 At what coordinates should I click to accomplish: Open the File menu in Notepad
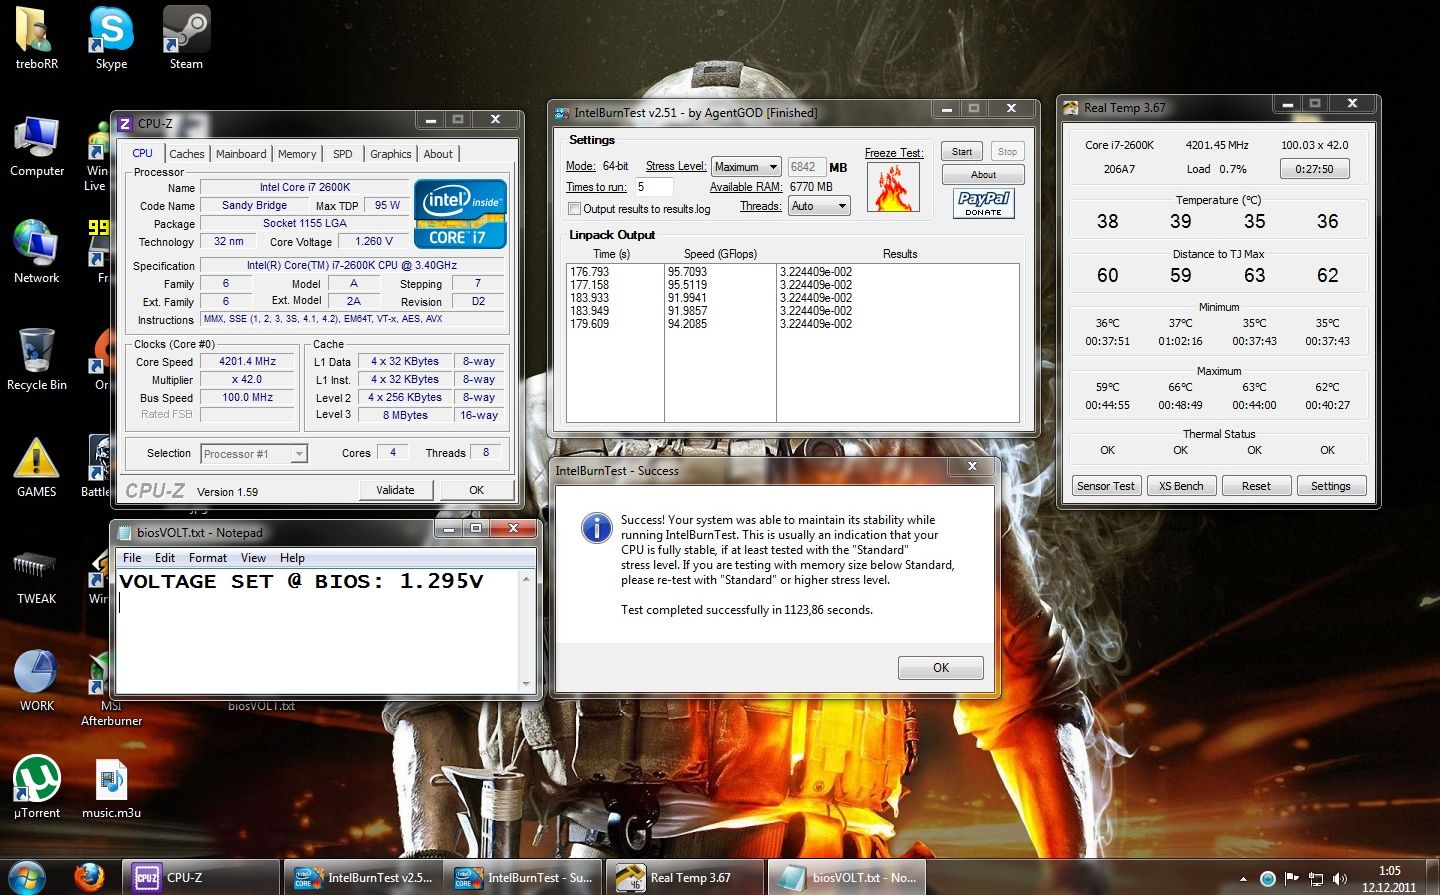pos(132,558)
